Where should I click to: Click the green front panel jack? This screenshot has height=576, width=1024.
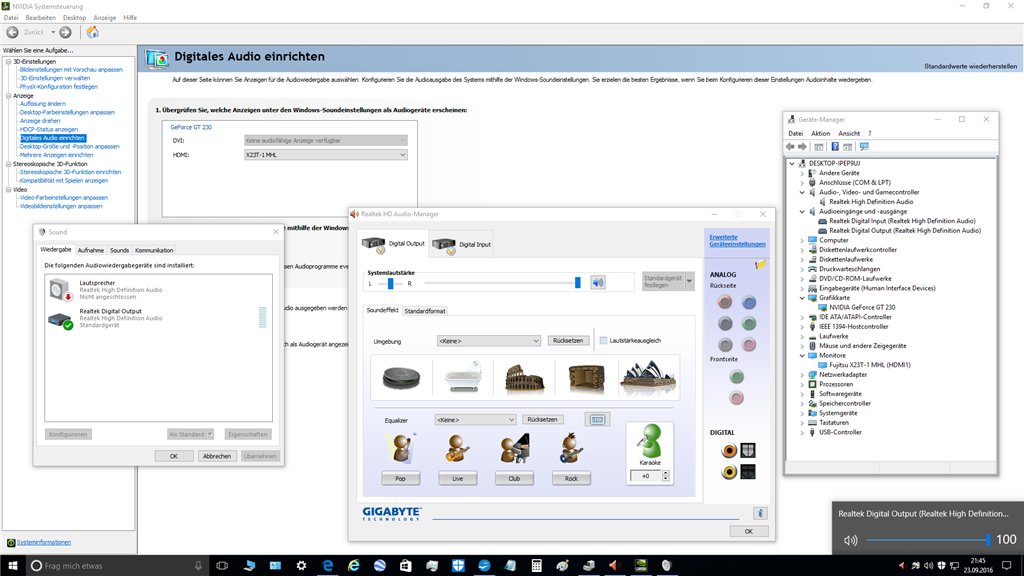pos(737,377)
